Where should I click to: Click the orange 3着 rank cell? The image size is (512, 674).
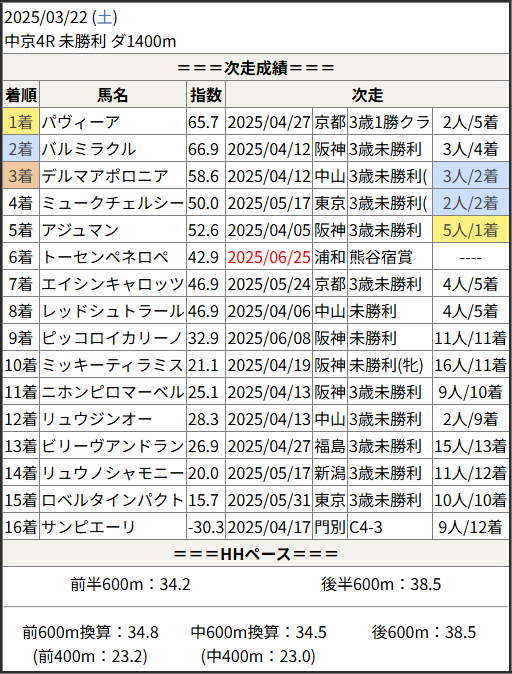coord(21,176)
